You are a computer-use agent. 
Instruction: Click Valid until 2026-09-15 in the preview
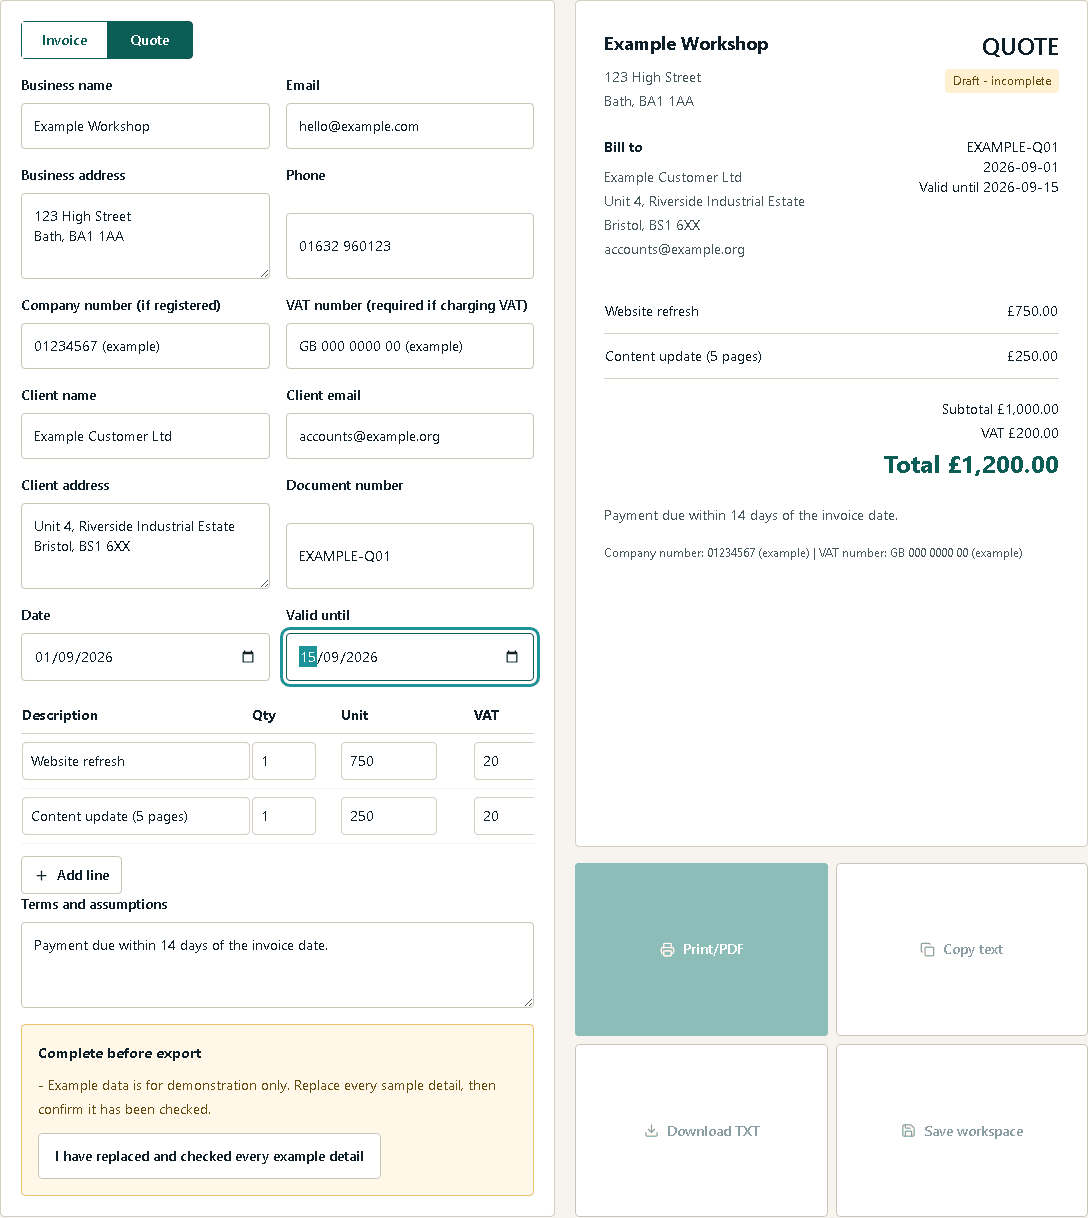point(989,187)
